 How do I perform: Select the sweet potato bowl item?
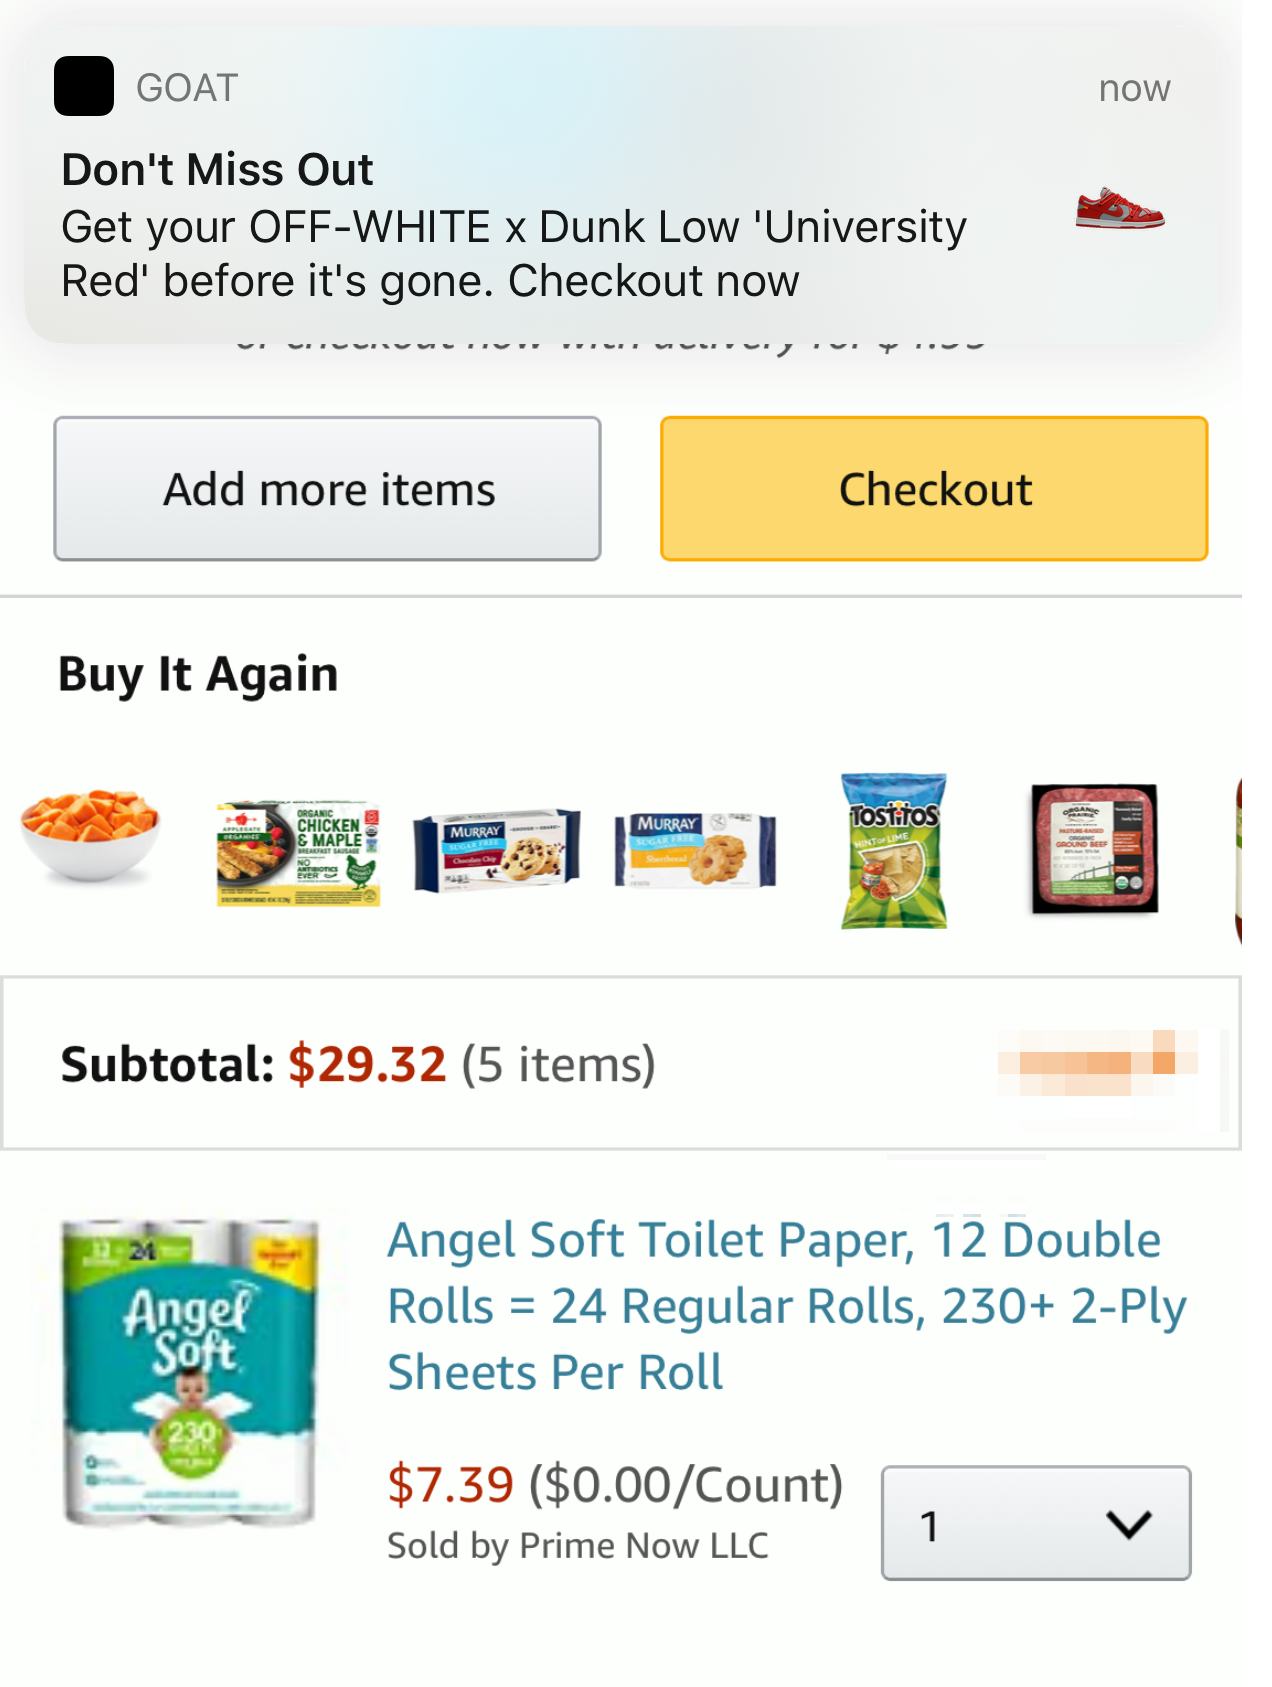pos(90,832)
